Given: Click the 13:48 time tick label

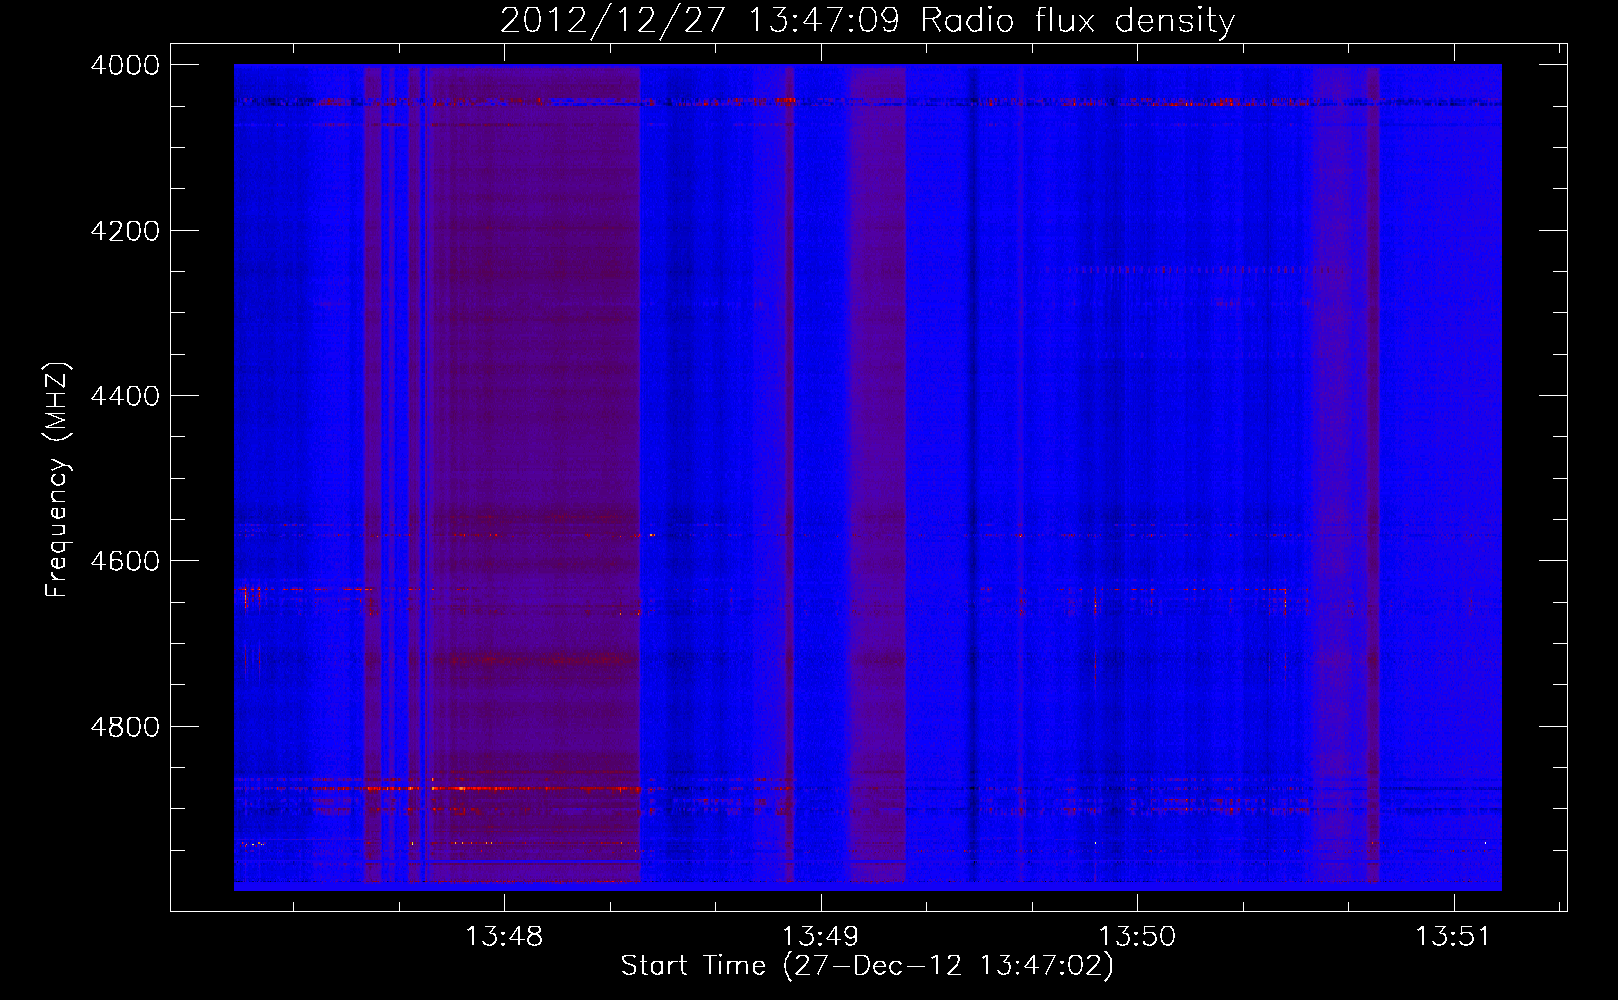Looking at the screenshot, I should pyautogui.click(x=504, y=937).
